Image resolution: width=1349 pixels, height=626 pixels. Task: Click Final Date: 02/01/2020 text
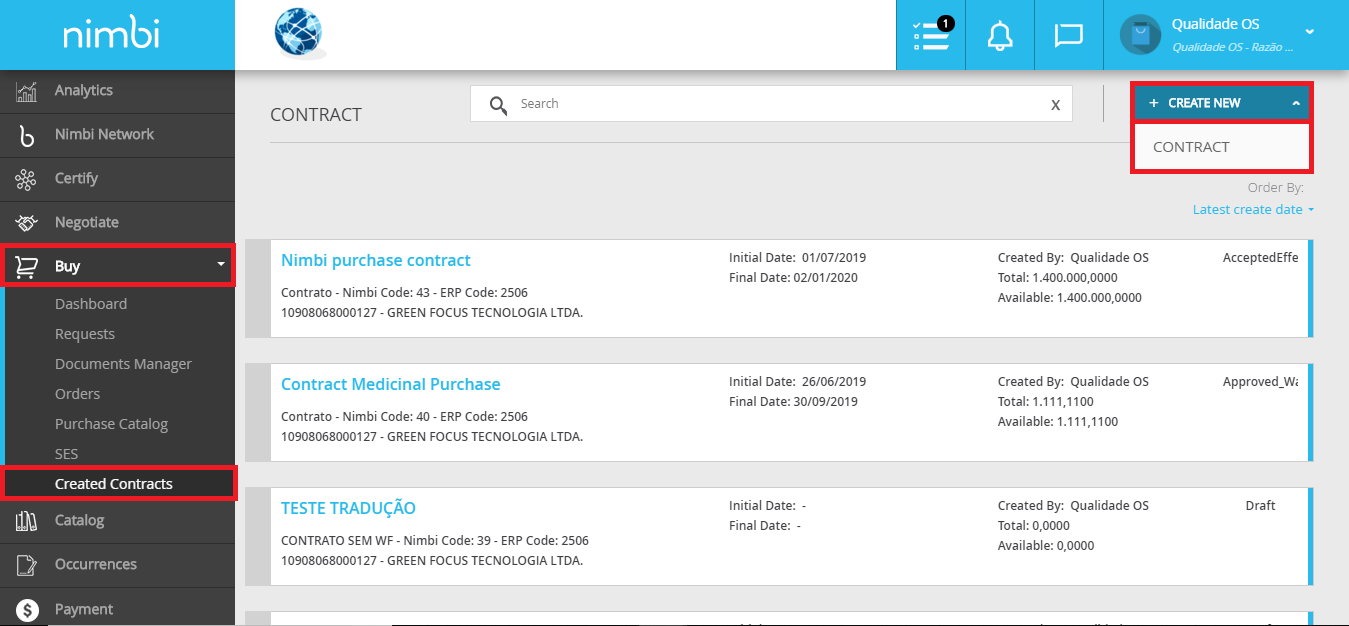(x=793, y=278)
